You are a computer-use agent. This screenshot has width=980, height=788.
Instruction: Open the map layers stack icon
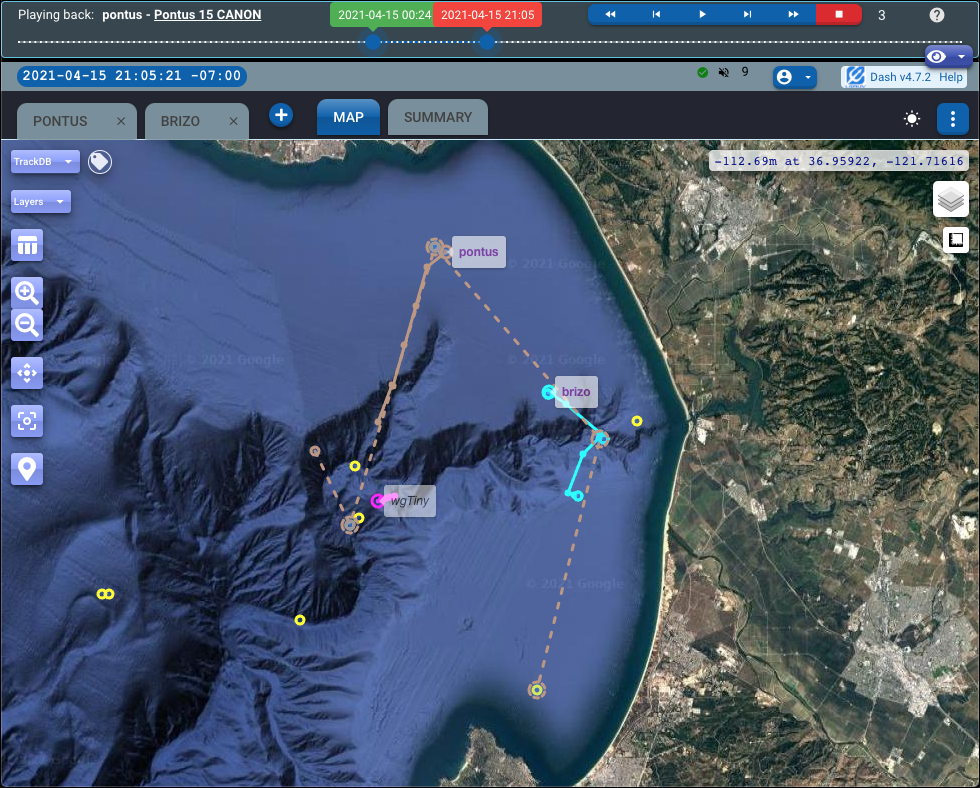(x=950, y=200)
